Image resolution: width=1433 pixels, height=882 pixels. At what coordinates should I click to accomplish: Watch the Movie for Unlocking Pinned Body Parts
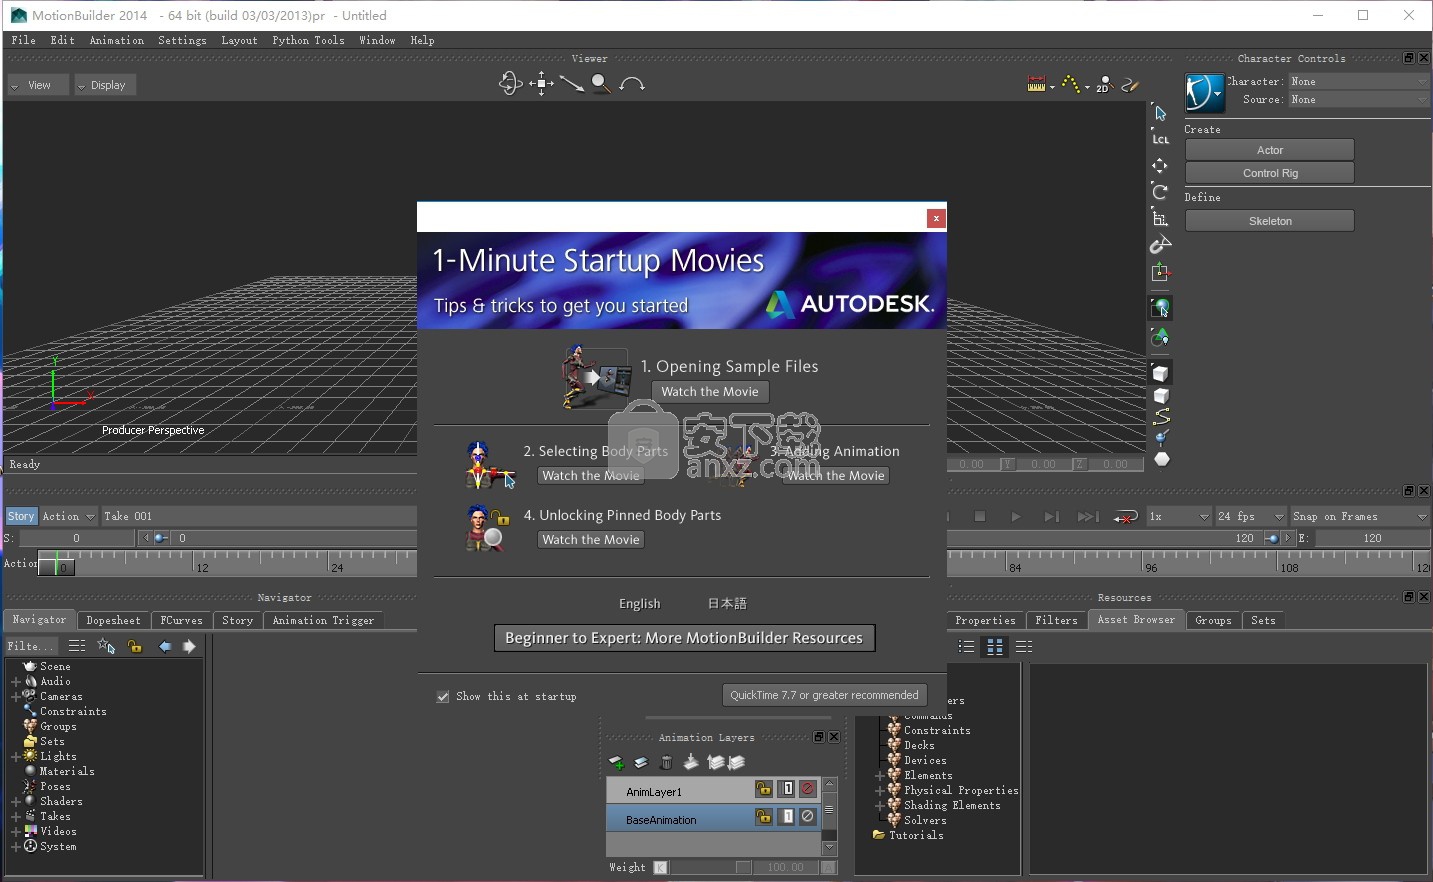coord(591,540)
